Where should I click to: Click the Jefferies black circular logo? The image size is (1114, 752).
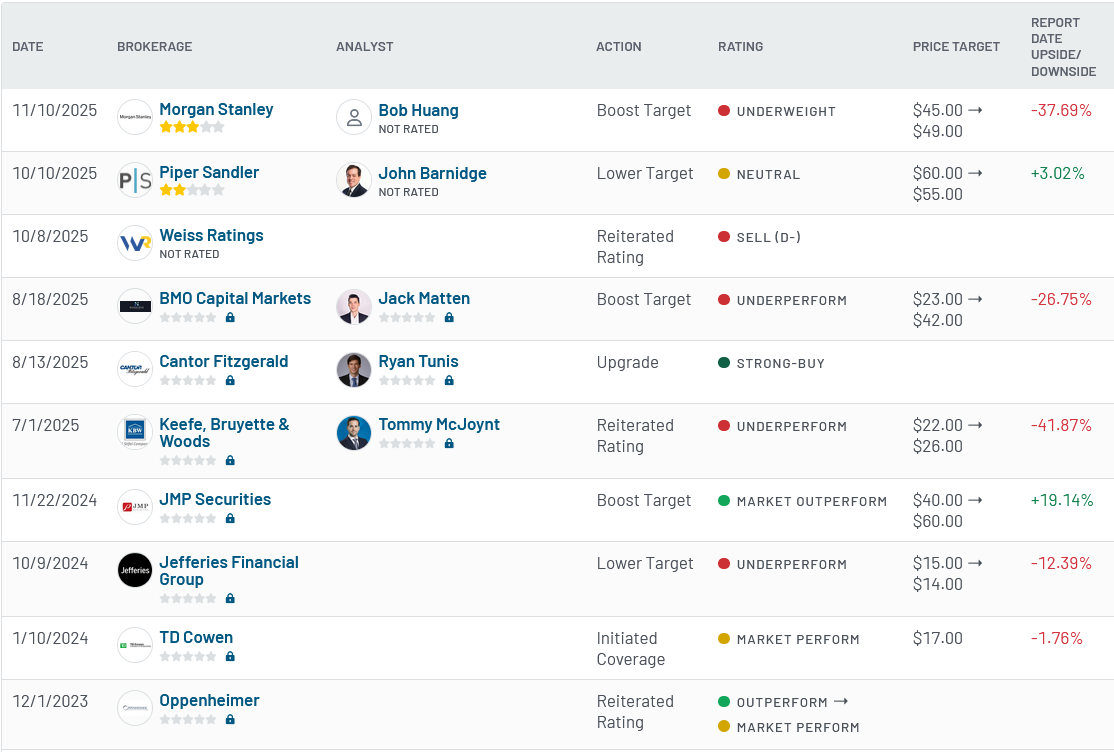point(135,570)
